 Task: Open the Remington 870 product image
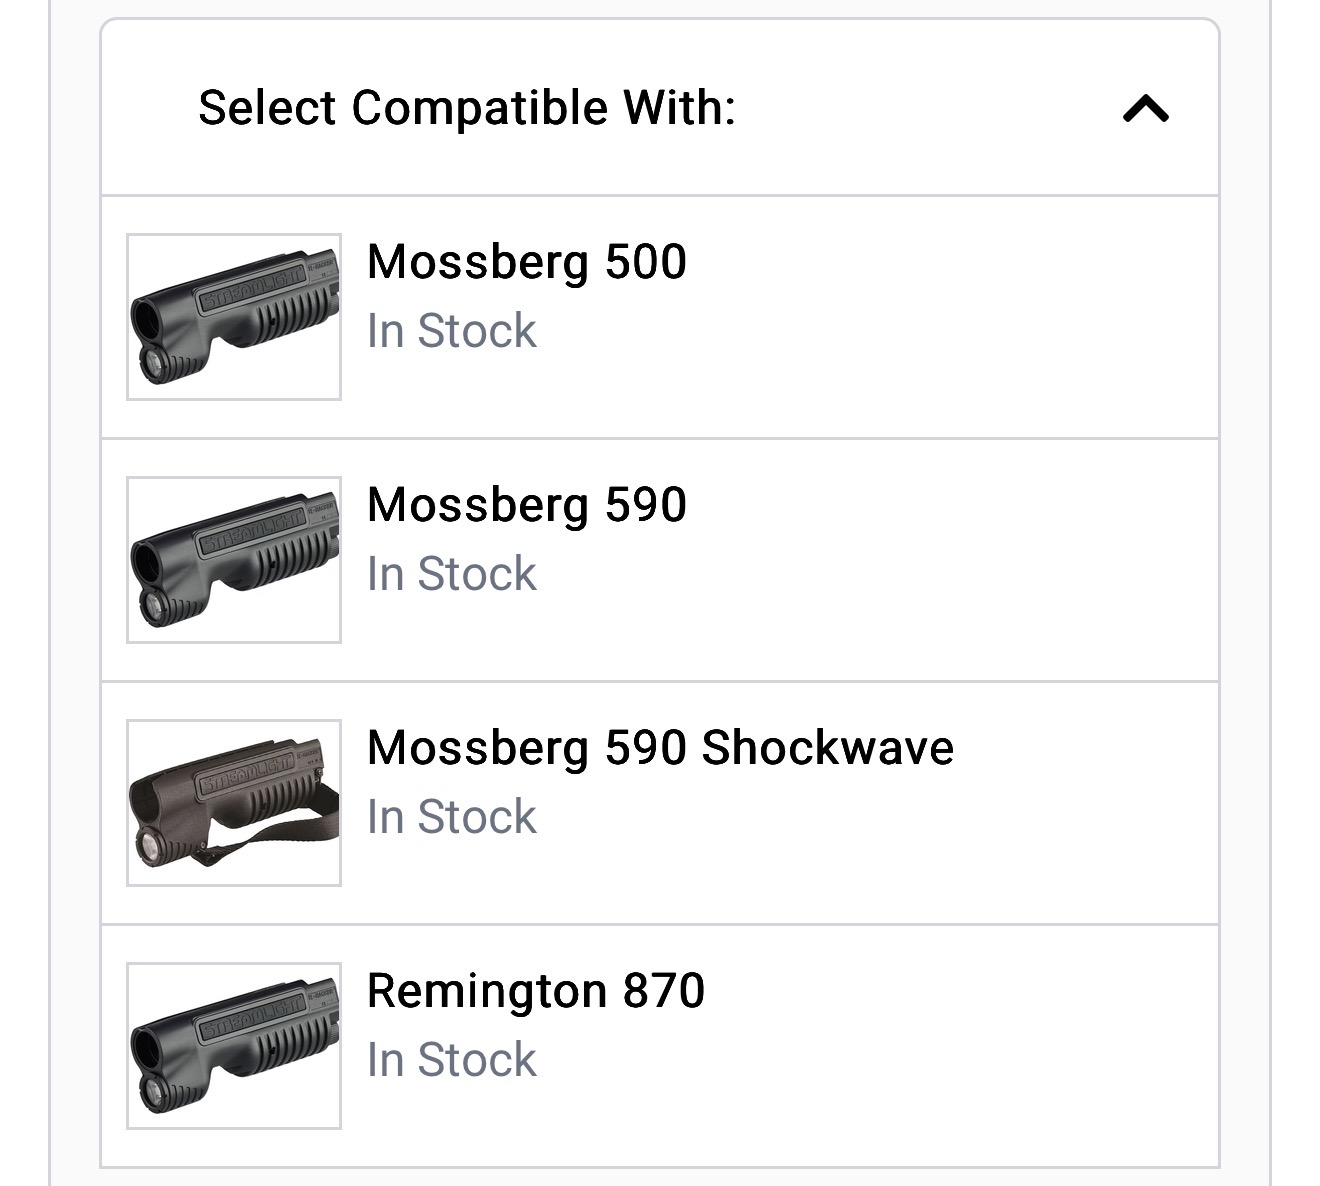coord(234,1046)
